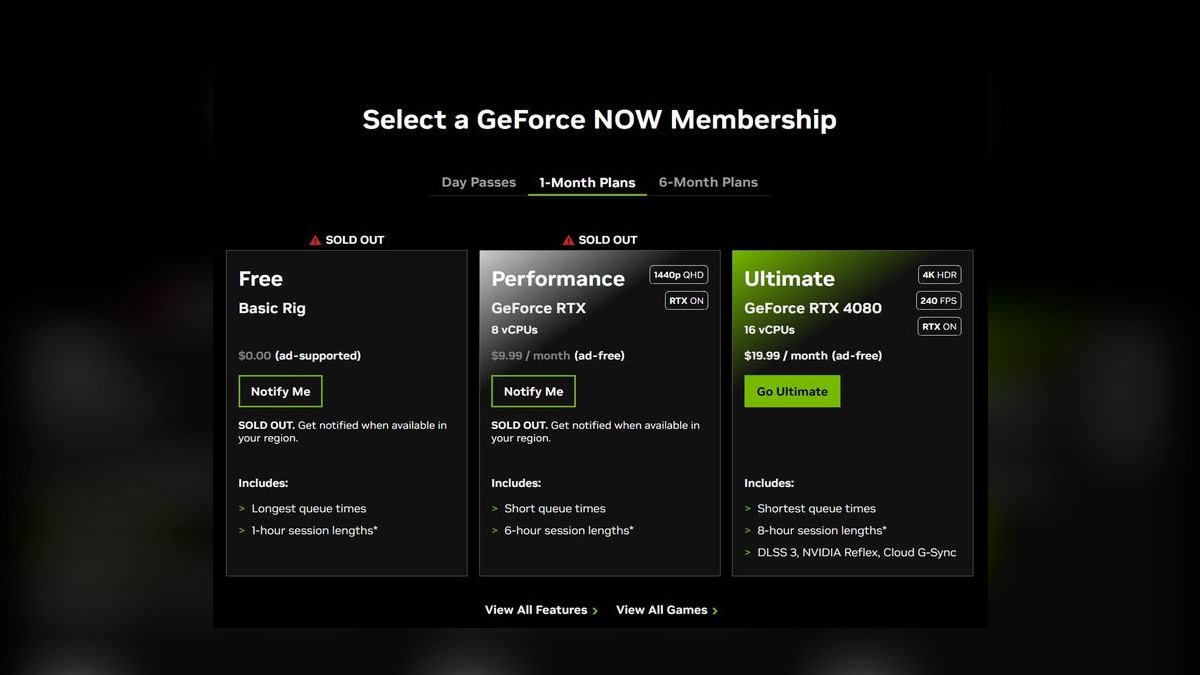Click the 8-hour session lengths feature
The height and width of the screenshot is (675, 1200).
[822, 531]
